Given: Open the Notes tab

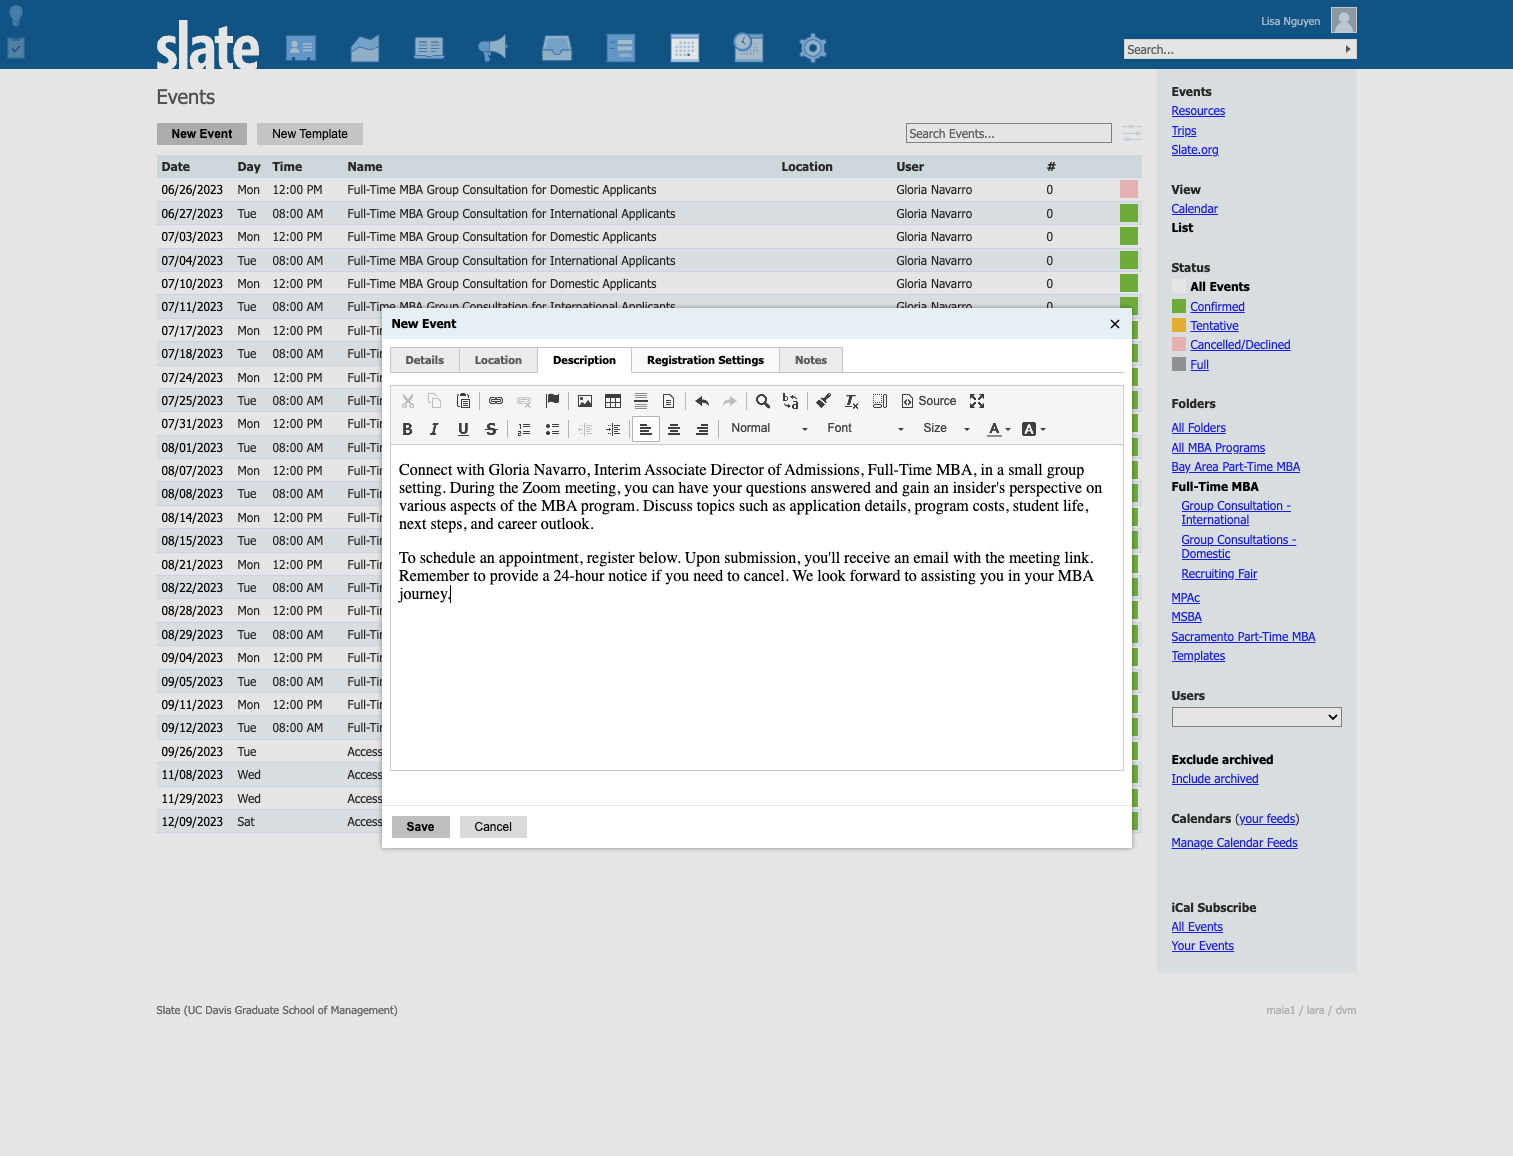Looking at the screenshot, I should point(811,360).
